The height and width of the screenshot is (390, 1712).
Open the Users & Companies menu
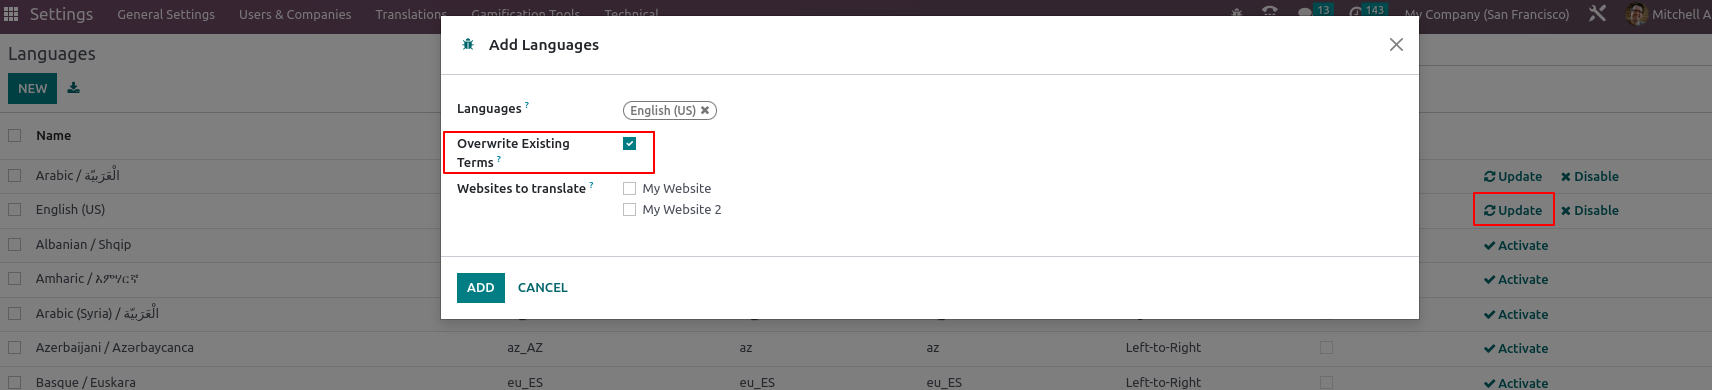[295, 15]
